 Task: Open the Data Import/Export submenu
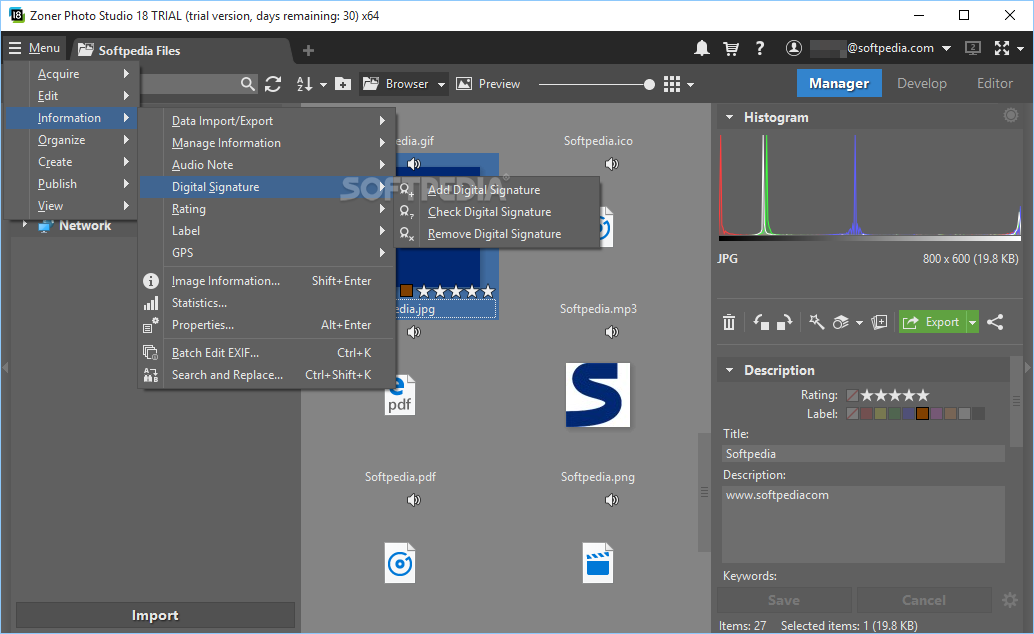267,121
